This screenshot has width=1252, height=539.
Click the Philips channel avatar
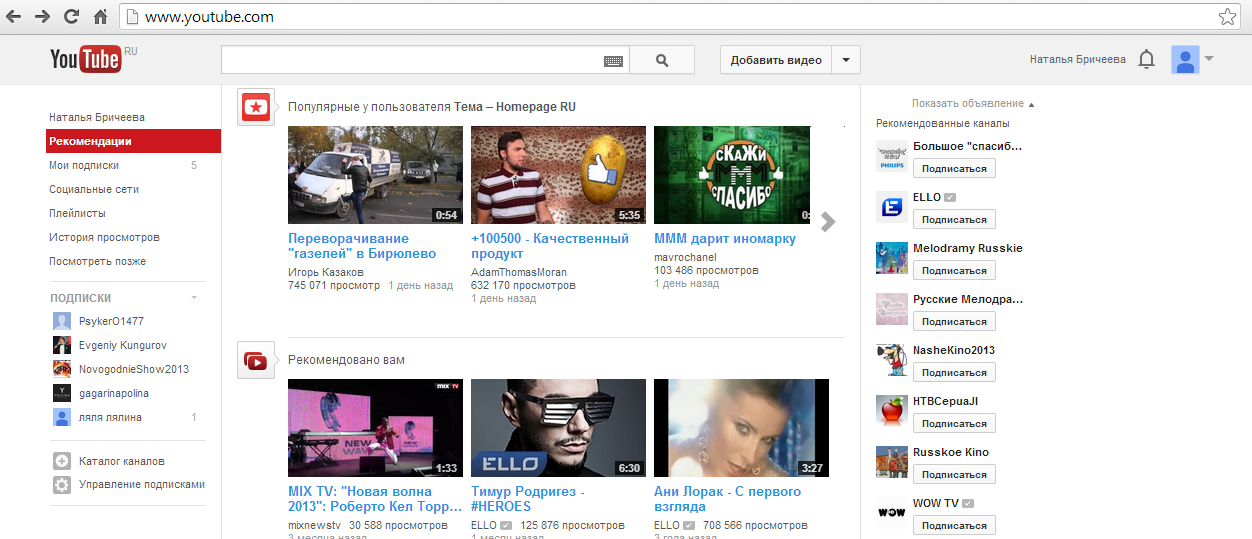891,157
